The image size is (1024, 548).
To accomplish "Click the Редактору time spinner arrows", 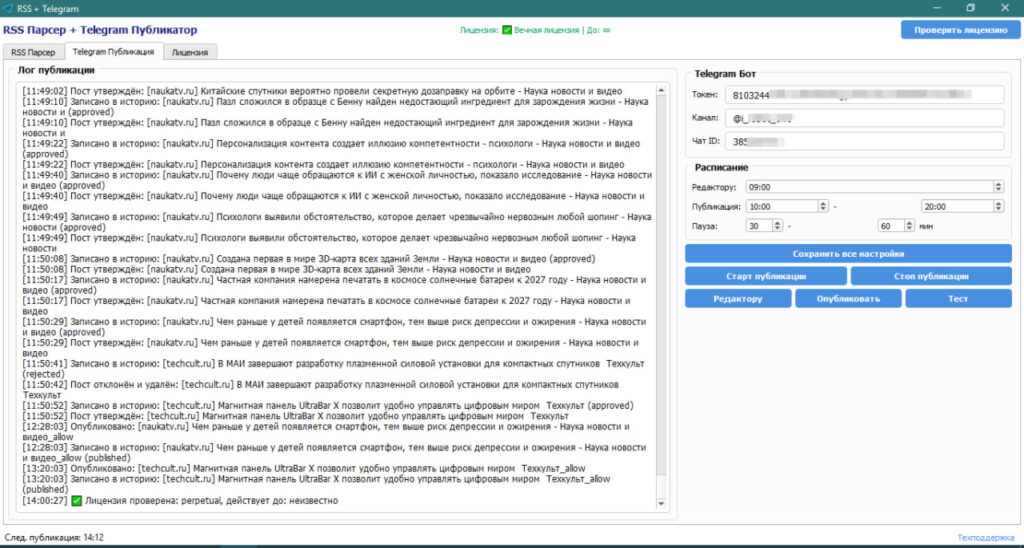I will (x=998, y=187).
